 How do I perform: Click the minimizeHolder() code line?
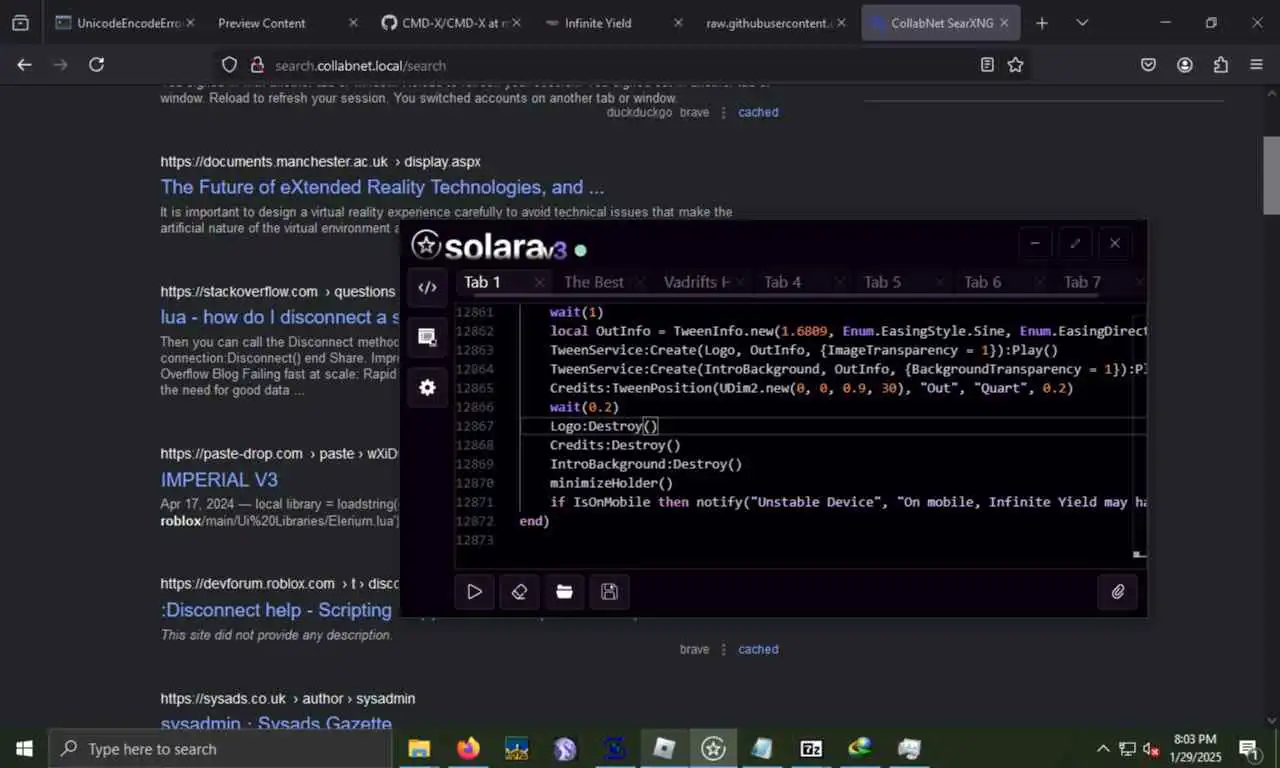pyautogui.click(x=611, y=483)
